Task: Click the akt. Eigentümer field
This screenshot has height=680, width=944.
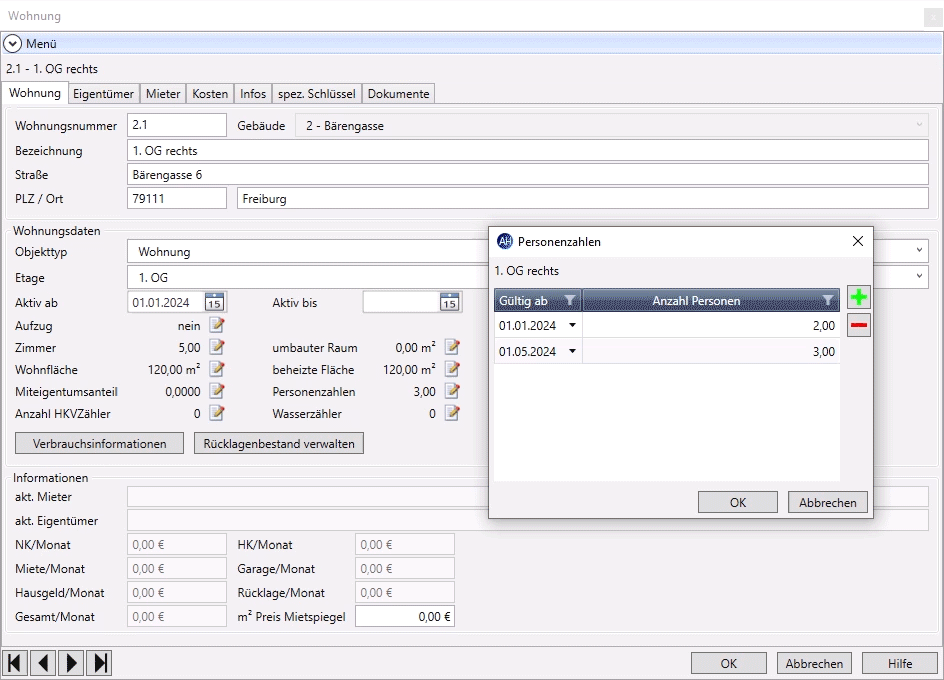Action: click(528, 520)
